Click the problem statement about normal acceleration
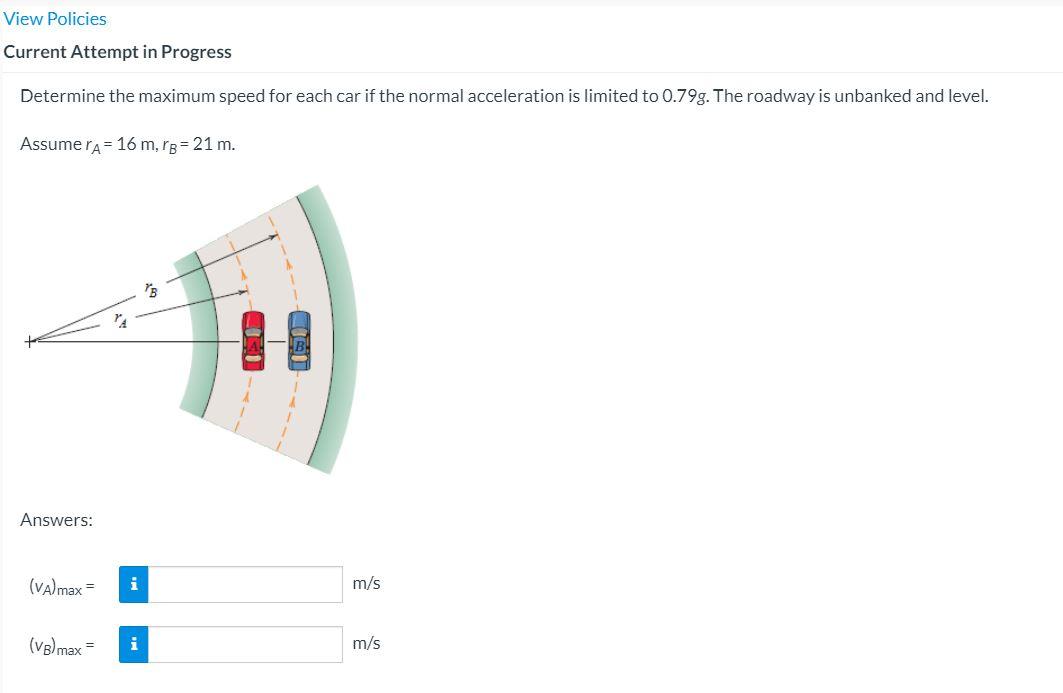The width and height of the screenshot is (1063, 693). pos(504,96)
